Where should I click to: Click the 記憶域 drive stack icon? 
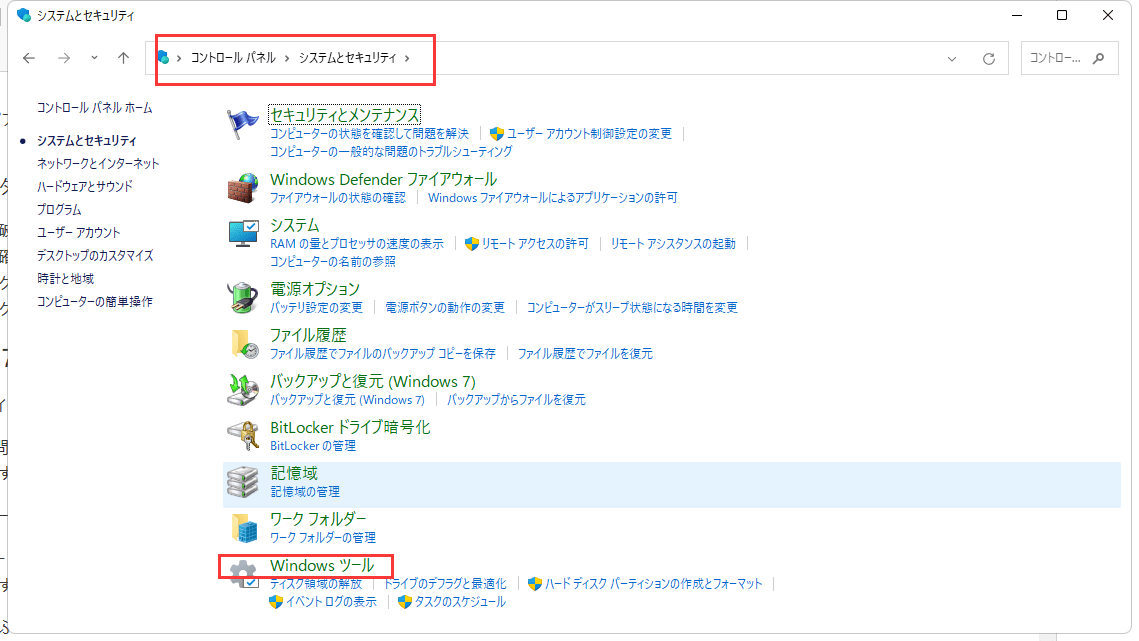241,482
